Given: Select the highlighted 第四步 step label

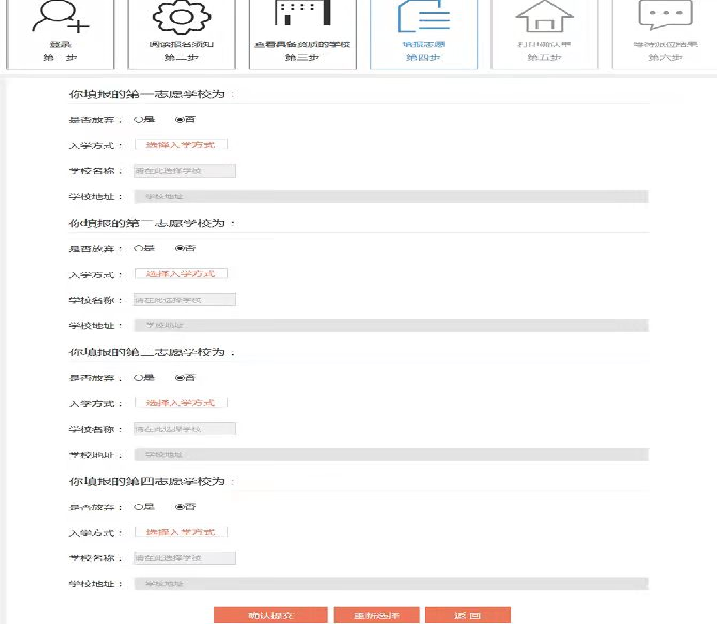Looking at the screenshot, I should [x=423, y=58].
